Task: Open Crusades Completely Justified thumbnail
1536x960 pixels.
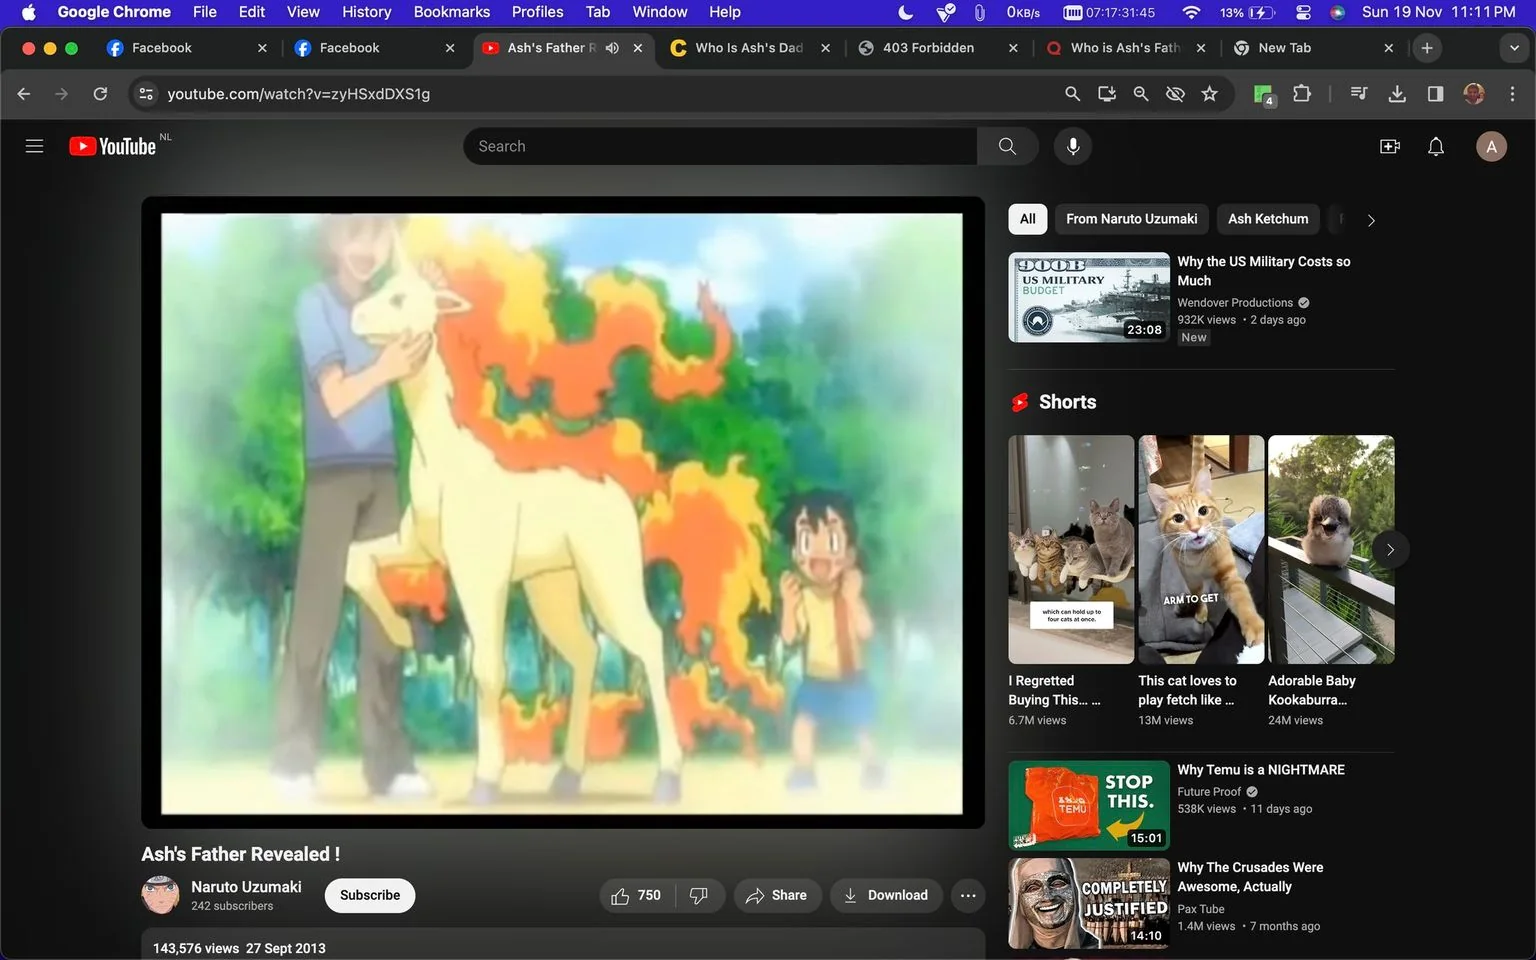Action: [x=1089, y=903]
